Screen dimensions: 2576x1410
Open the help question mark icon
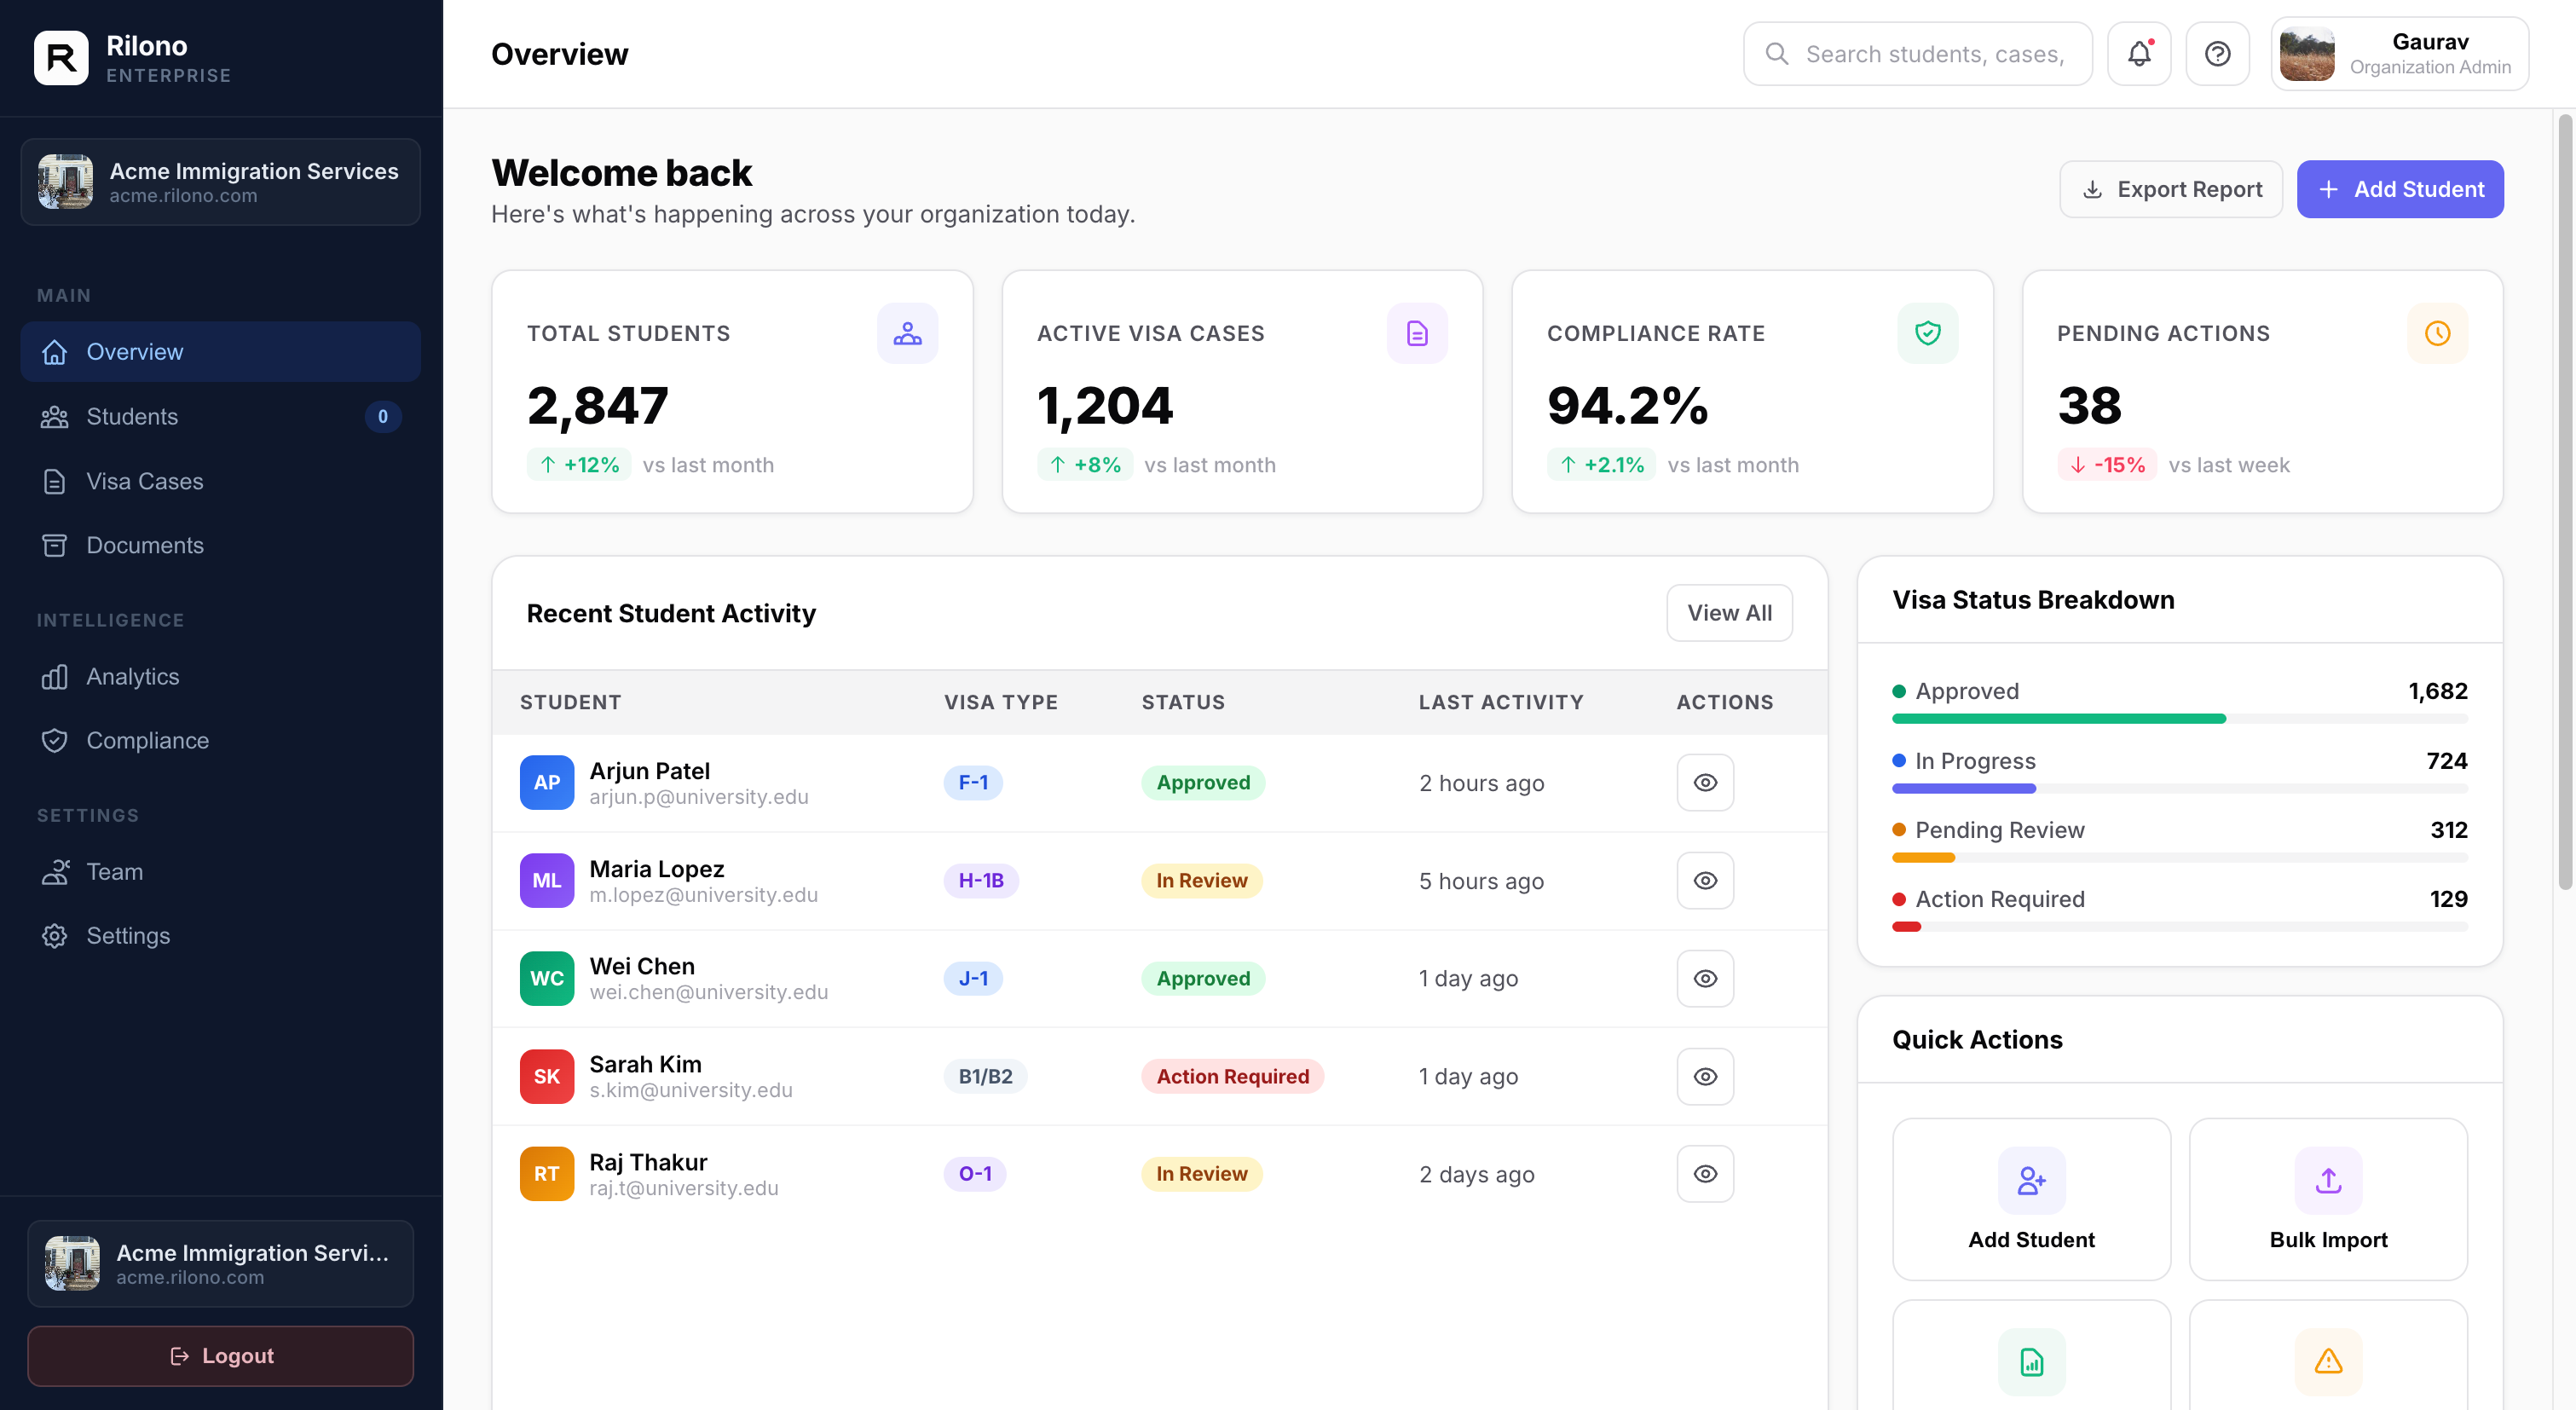coord(2217,54)
